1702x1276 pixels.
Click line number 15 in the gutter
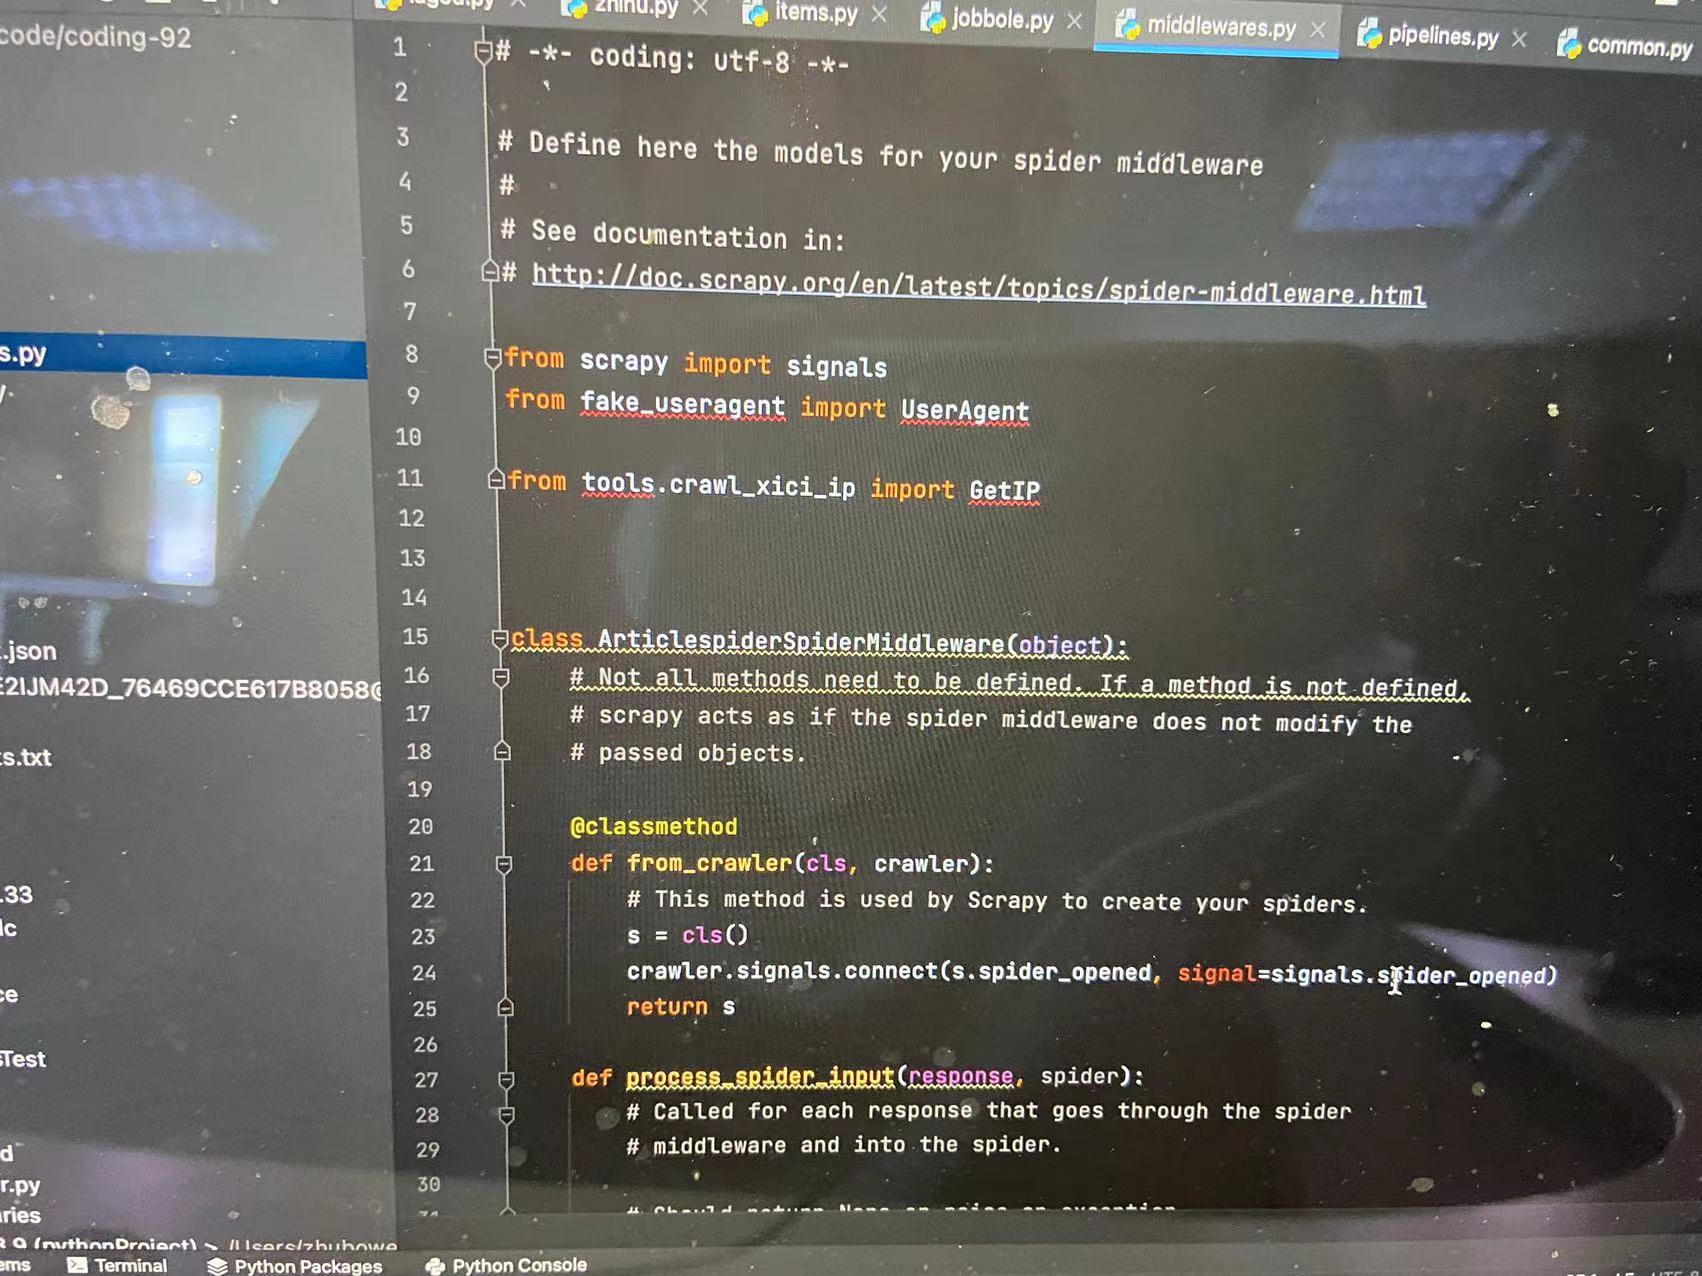415,637
